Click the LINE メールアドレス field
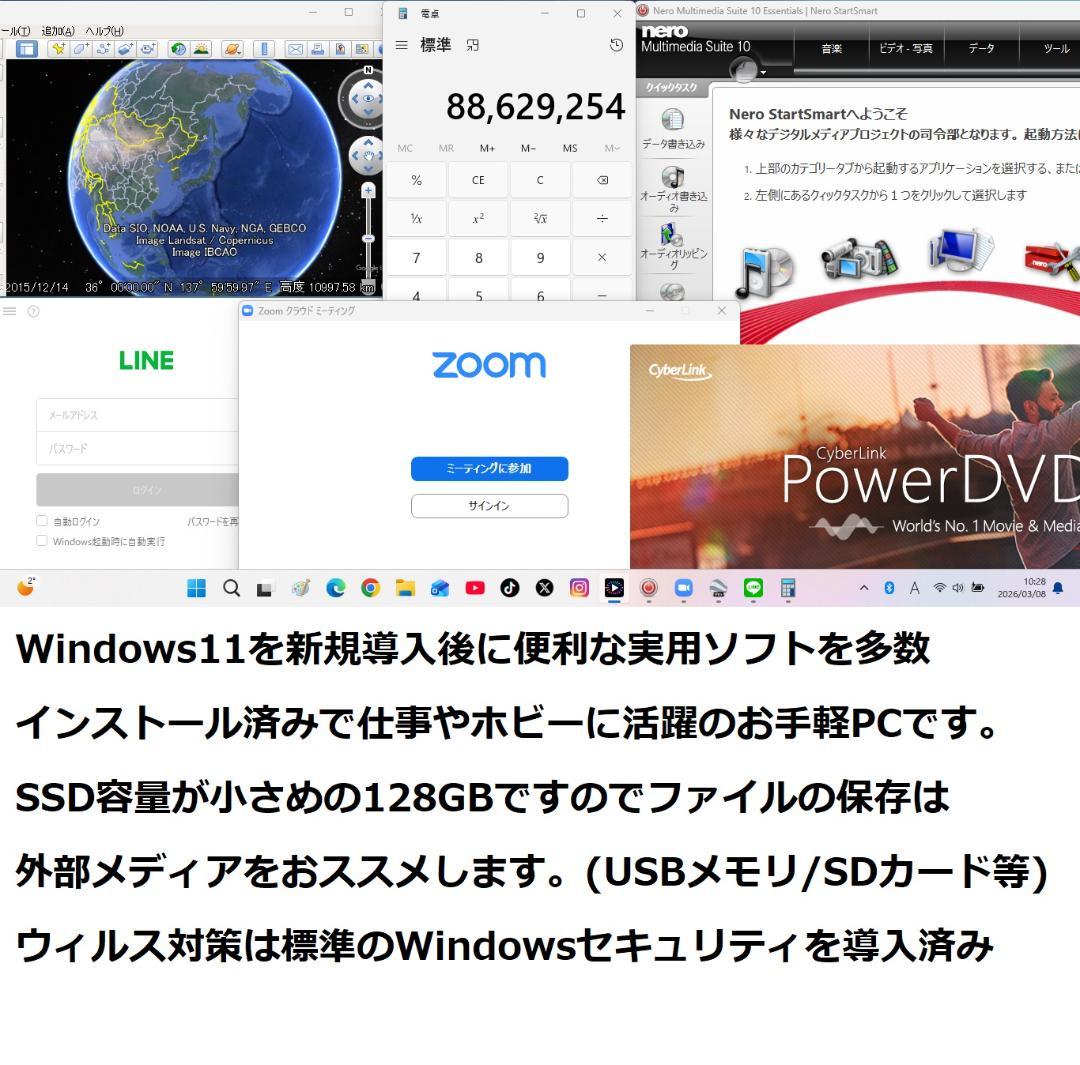1080x1065 pixels. [x=137, y=415]
